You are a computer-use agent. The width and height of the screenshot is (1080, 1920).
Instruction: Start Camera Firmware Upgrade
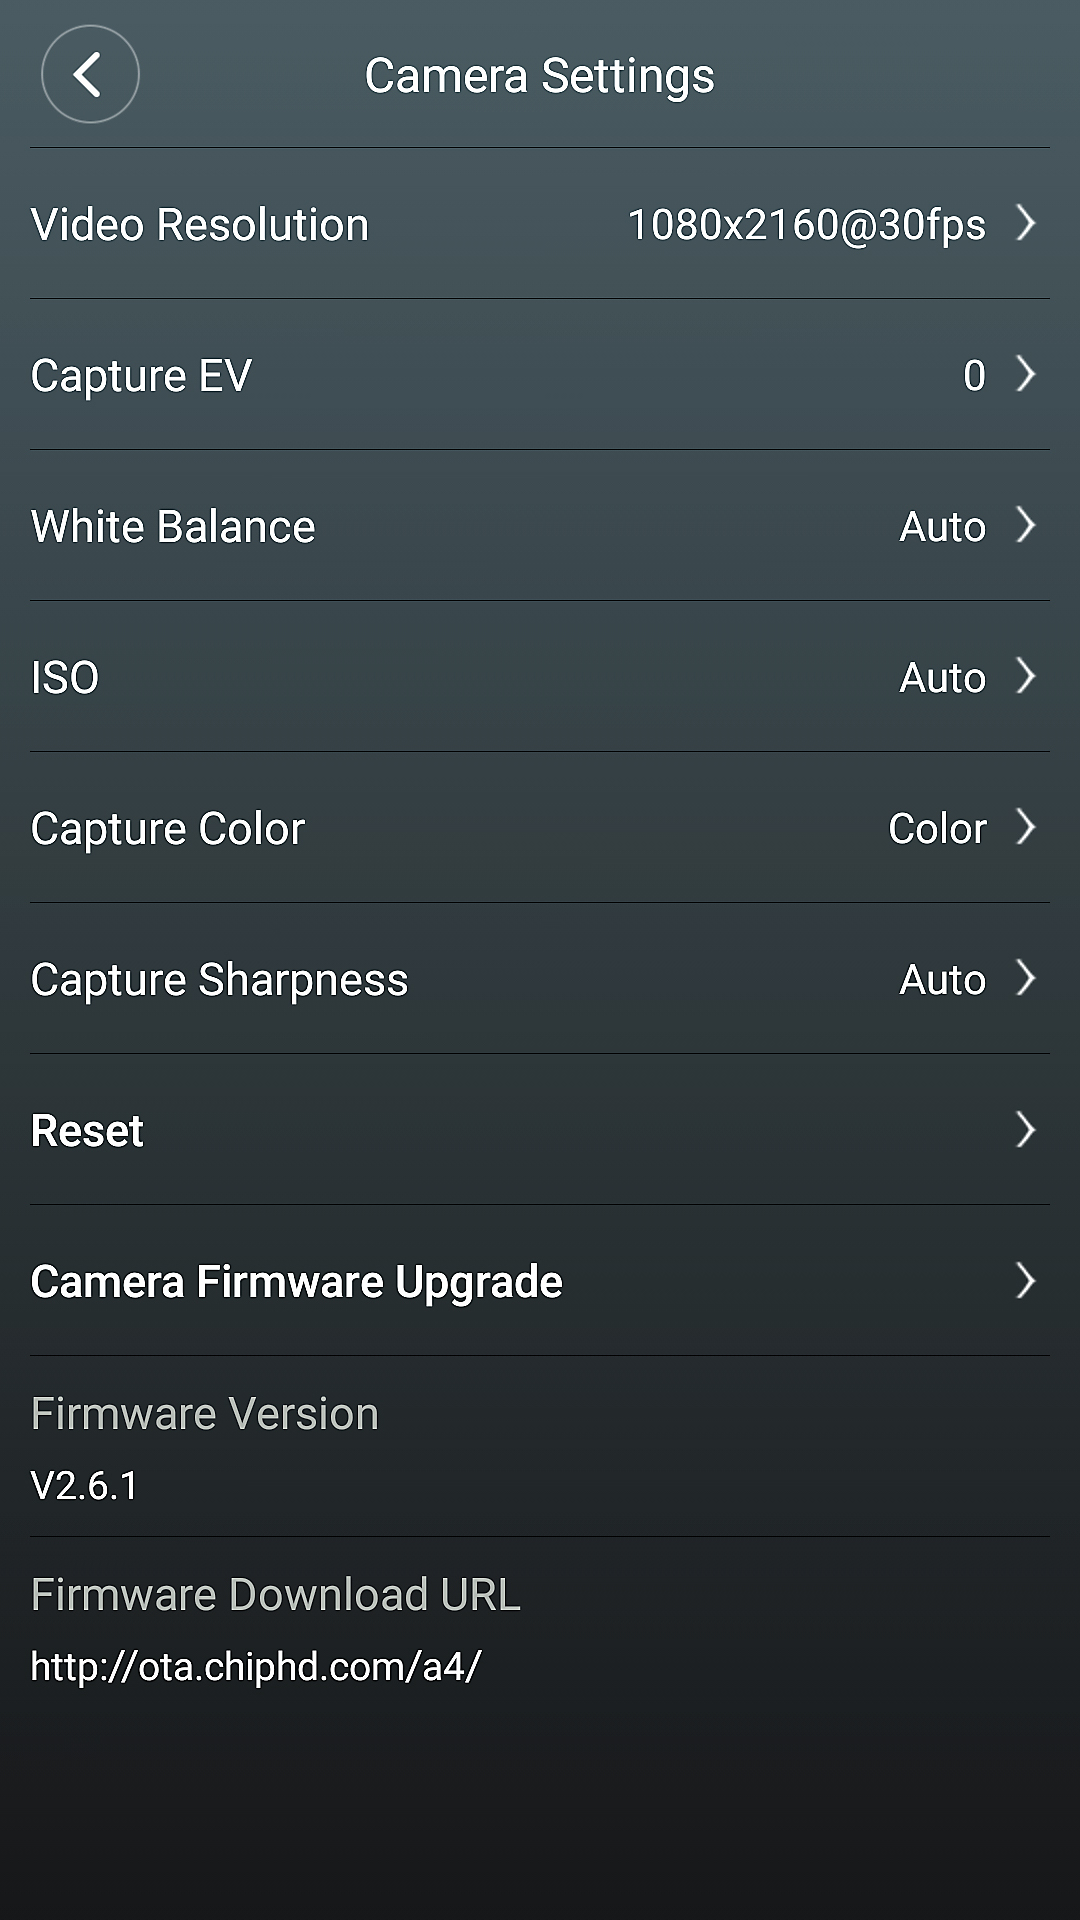coord(296,1282)
